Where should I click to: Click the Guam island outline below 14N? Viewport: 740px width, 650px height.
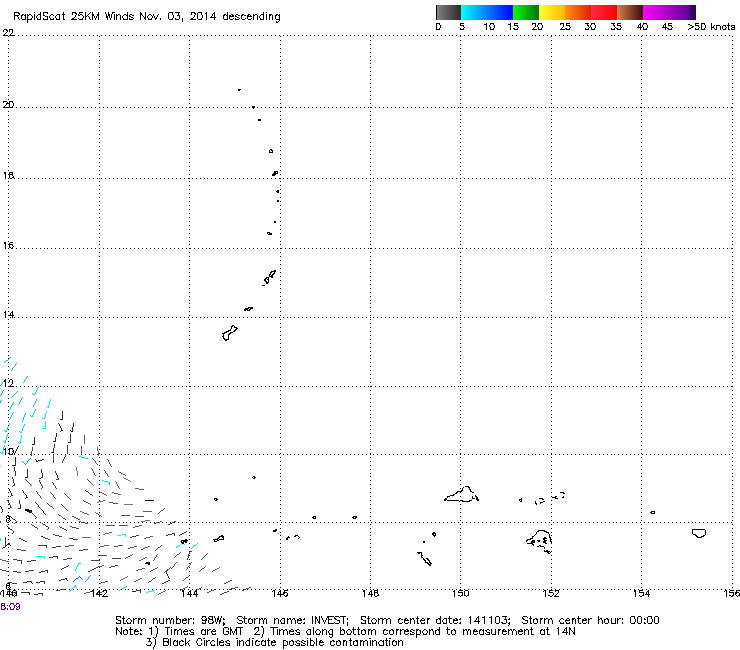coord(229,333)
